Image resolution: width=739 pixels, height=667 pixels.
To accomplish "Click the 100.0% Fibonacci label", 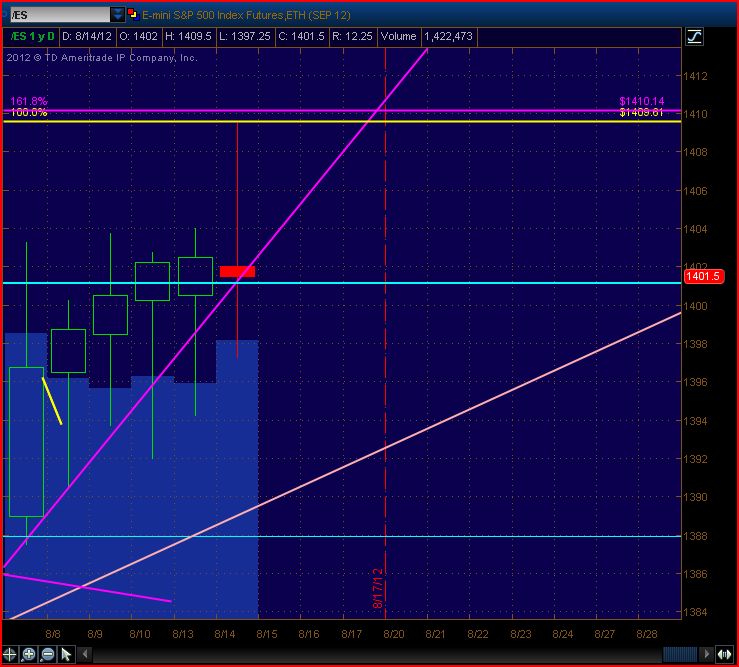I will 29,113.
